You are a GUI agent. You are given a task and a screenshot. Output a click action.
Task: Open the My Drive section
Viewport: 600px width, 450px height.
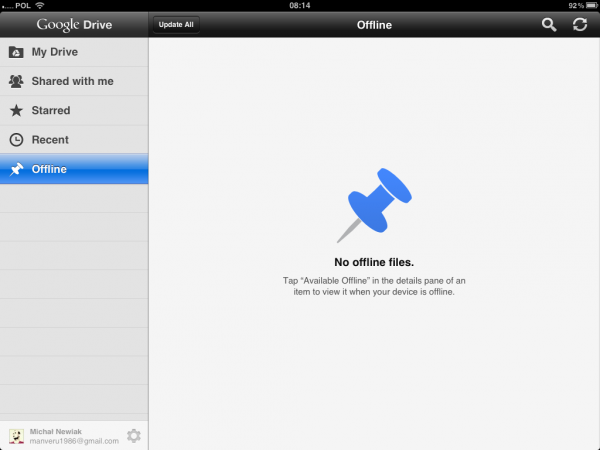[55, 52]
